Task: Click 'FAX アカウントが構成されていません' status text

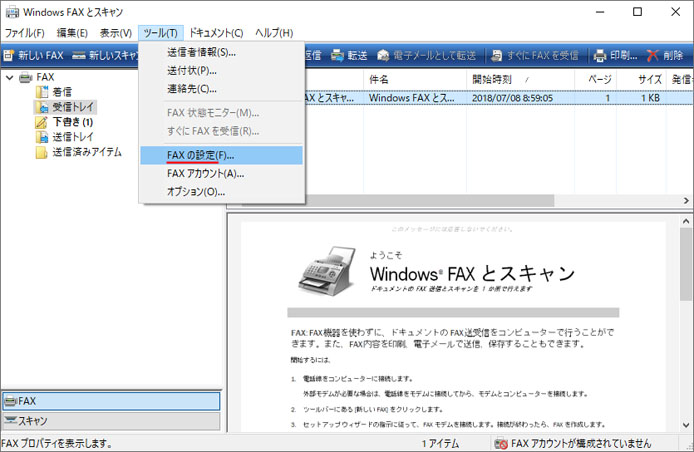Action: 581,444
